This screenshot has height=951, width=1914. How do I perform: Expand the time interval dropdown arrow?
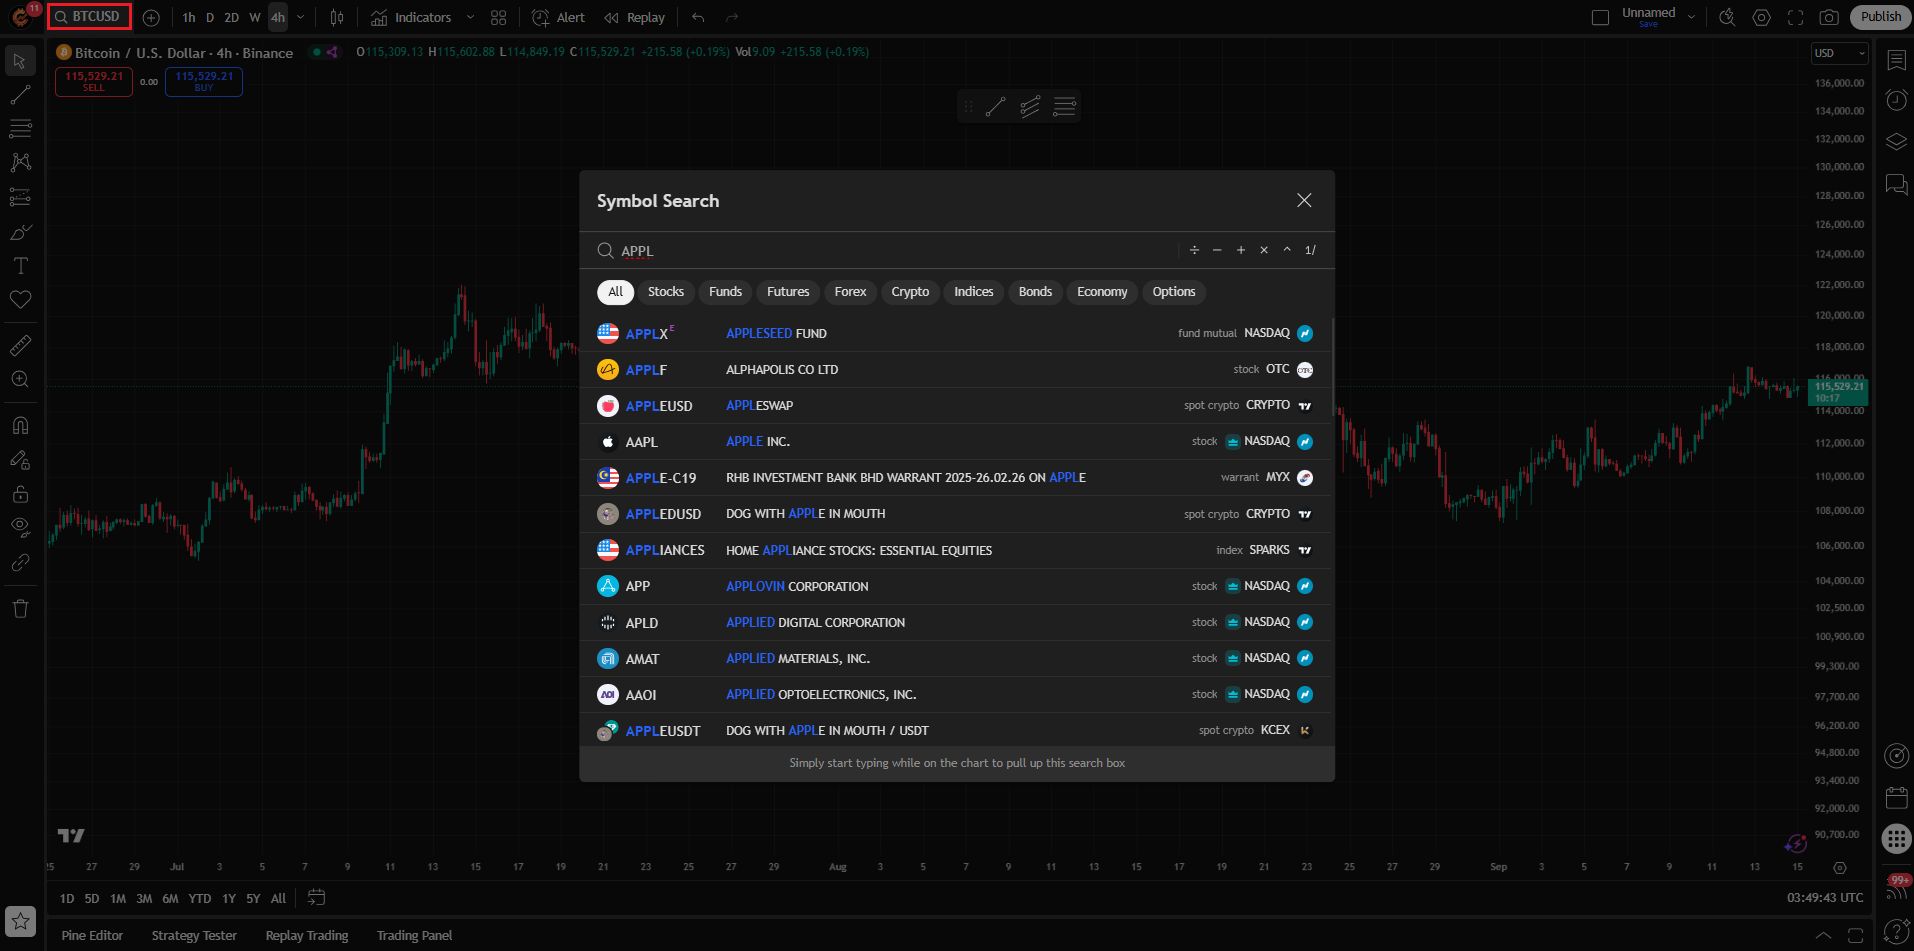tap(300, 18)
